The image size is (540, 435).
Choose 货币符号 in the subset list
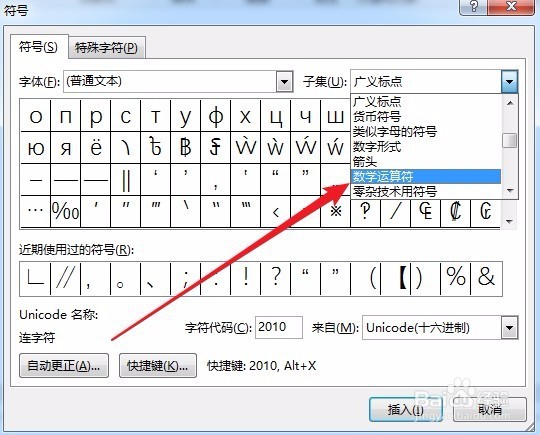426,116
